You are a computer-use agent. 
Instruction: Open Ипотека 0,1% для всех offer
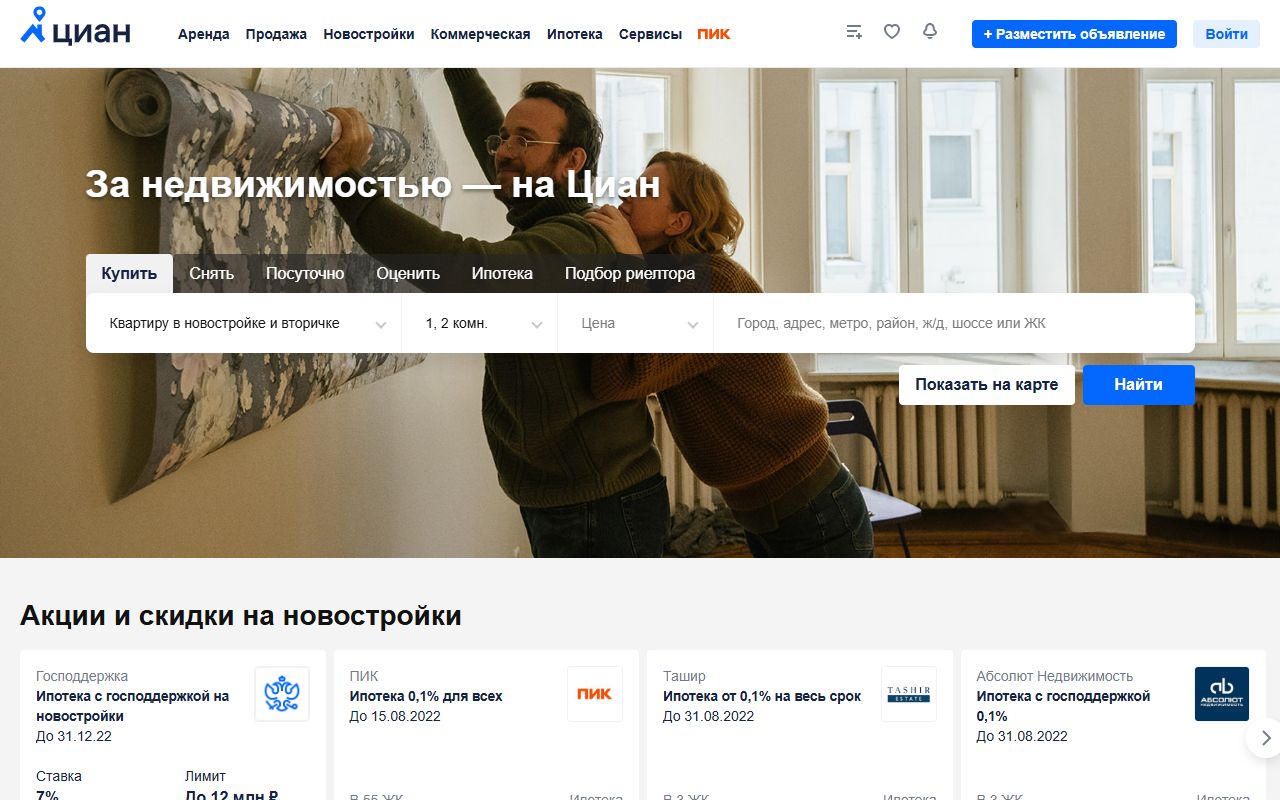(x=426, y=696)
